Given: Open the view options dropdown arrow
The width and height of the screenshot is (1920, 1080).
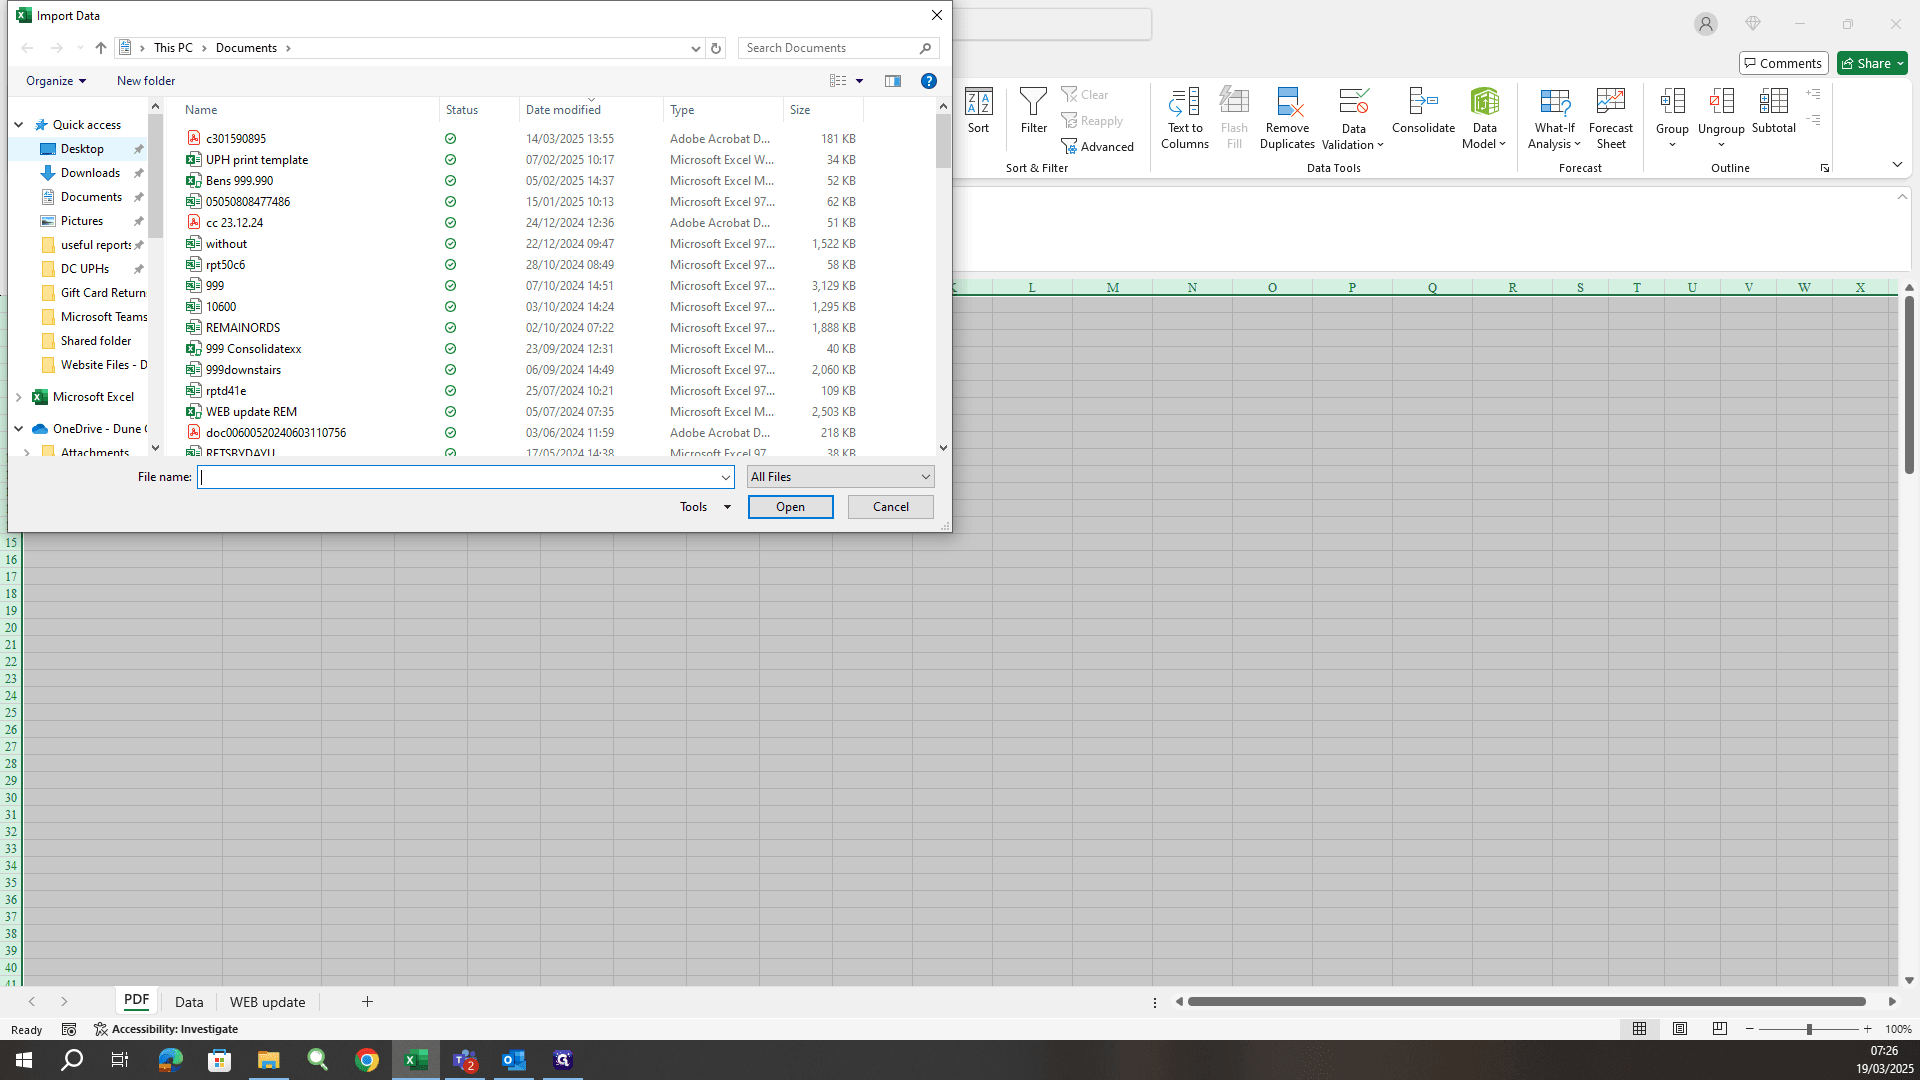Looking at the screenshot, I should pos(859,81).
